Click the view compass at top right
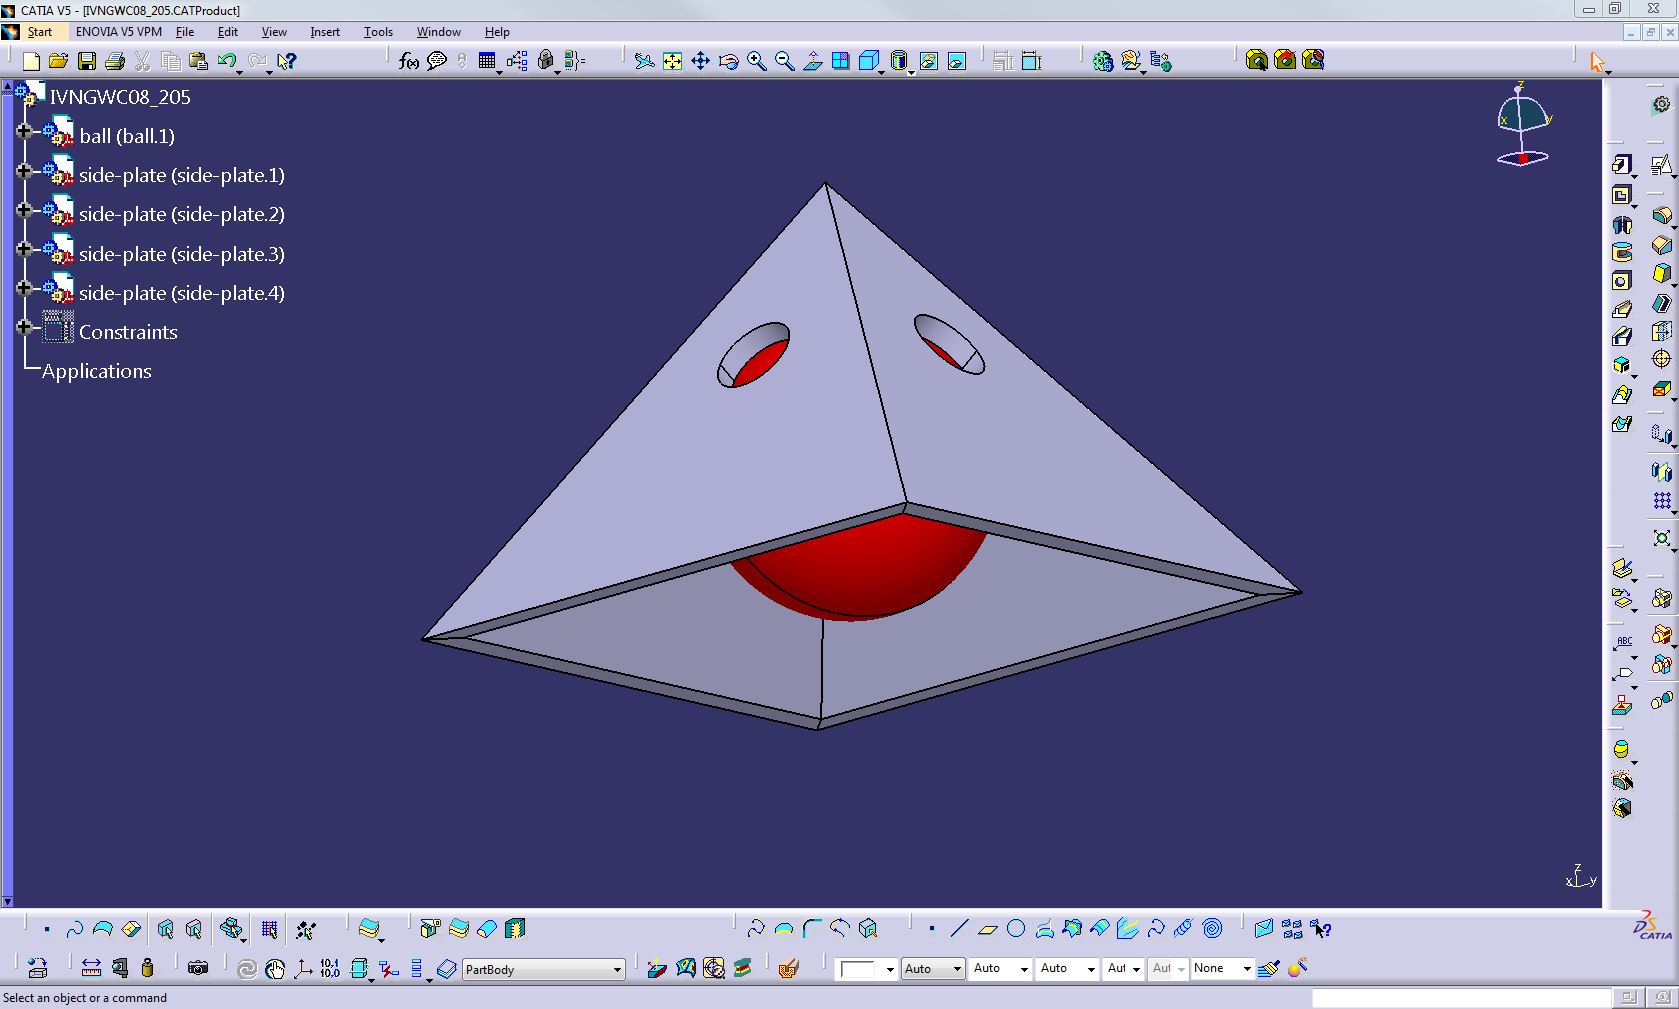This screenshot has width=1679, height=1009. (x=1523, y=125)
